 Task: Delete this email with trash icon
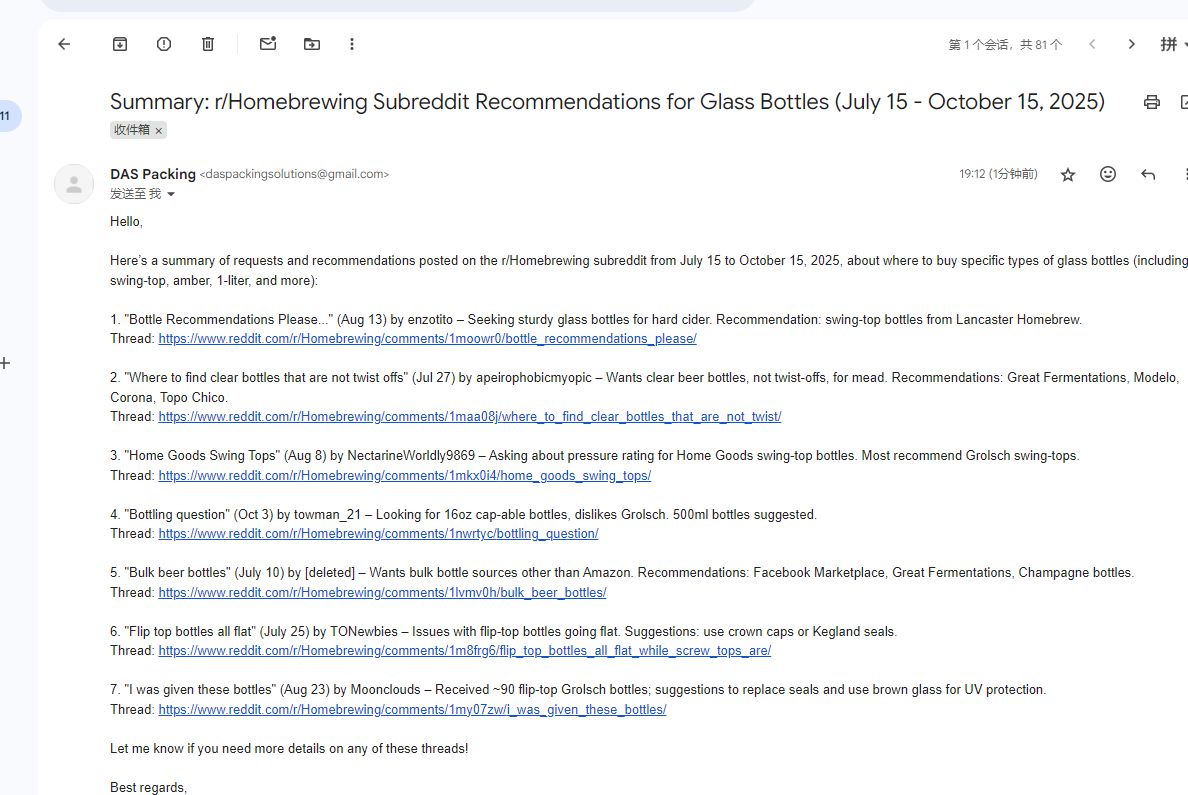(208, 44)
